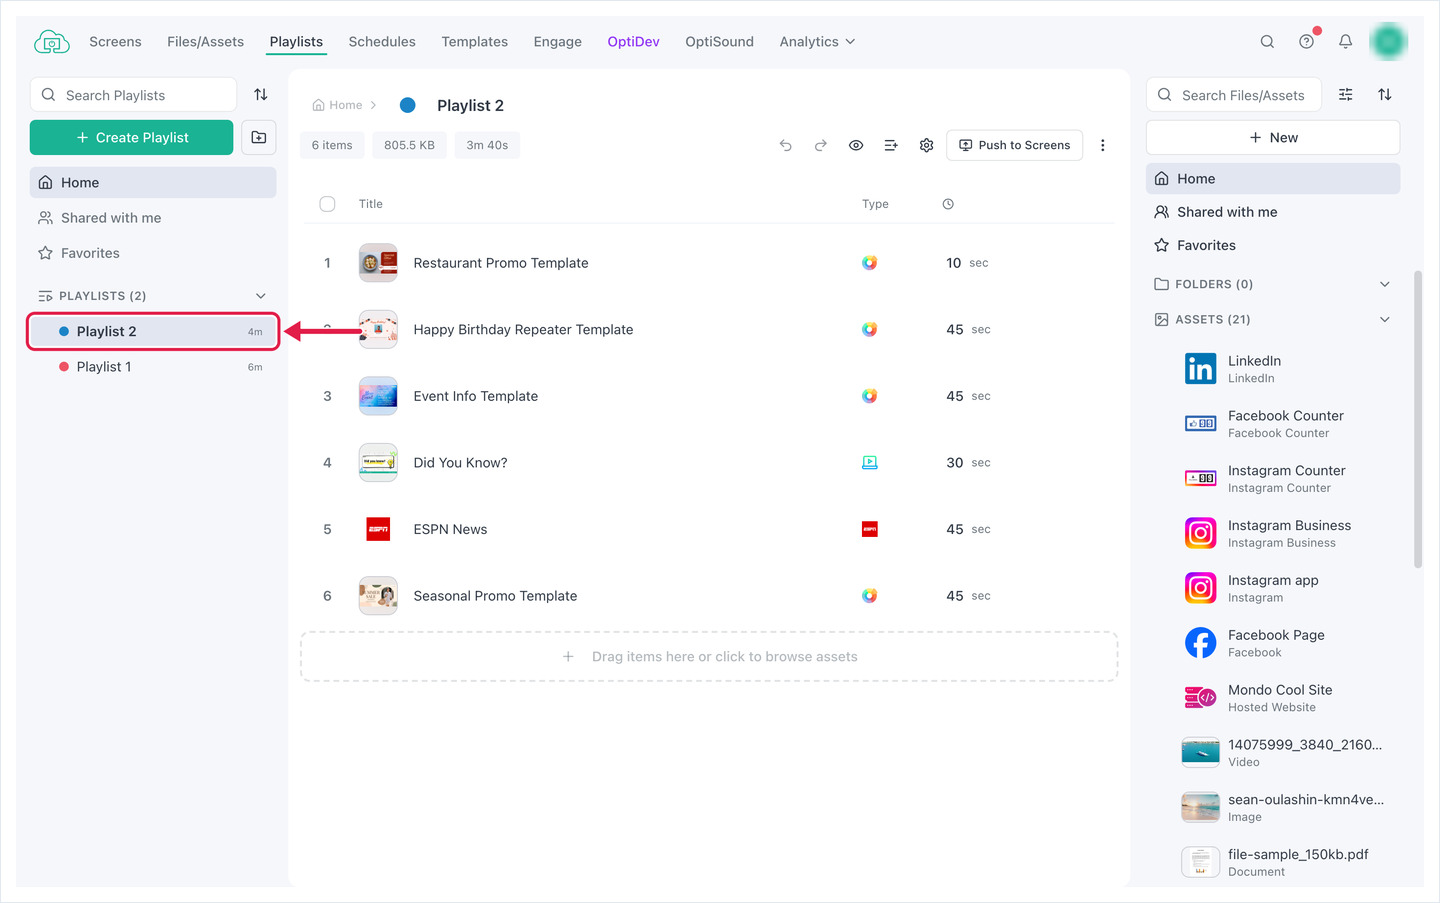Switch to the Screens tab
This screenshot has height=903, width=1440.
pos(115,42)
